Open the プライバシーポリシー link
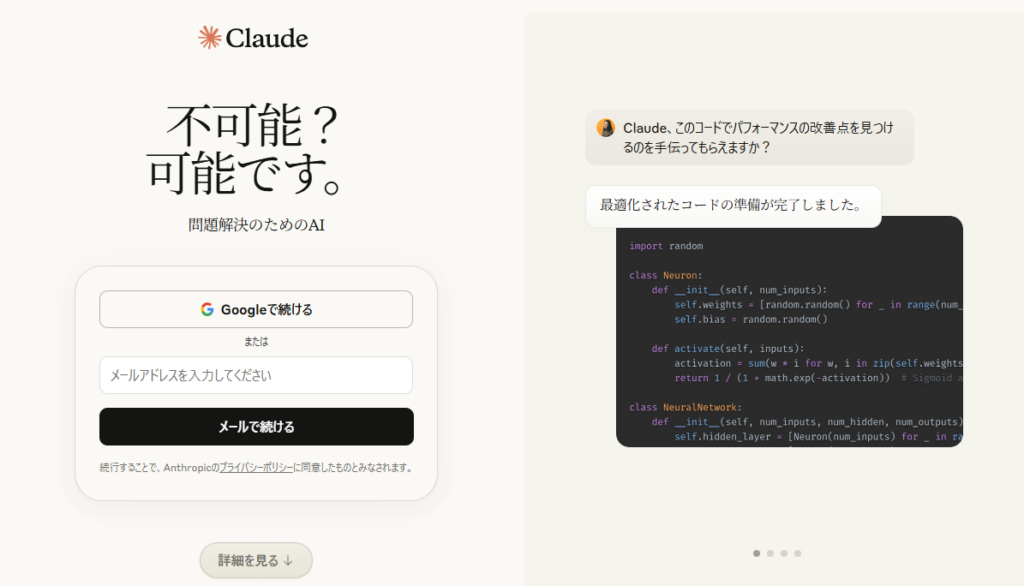The image size is (1024, 586). [x=256, y=468]
